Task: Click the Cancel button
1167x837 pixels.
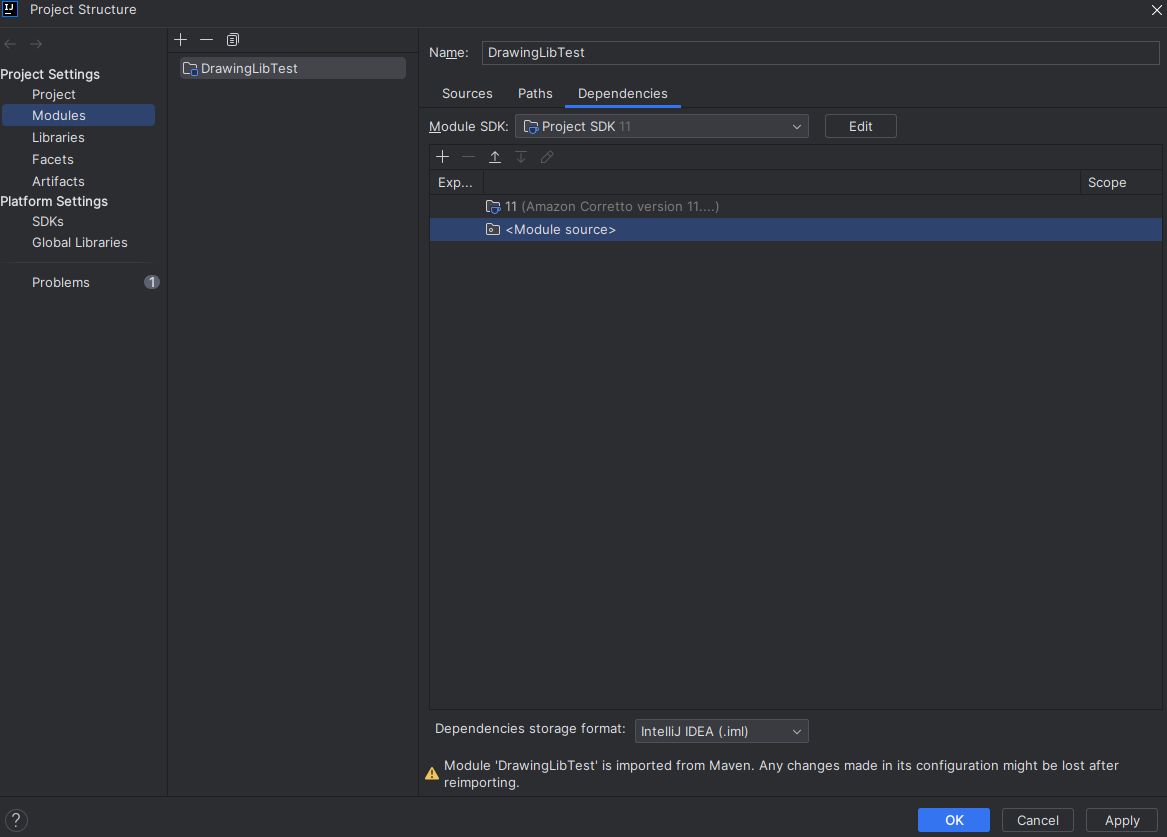Action: point(1037,820)
